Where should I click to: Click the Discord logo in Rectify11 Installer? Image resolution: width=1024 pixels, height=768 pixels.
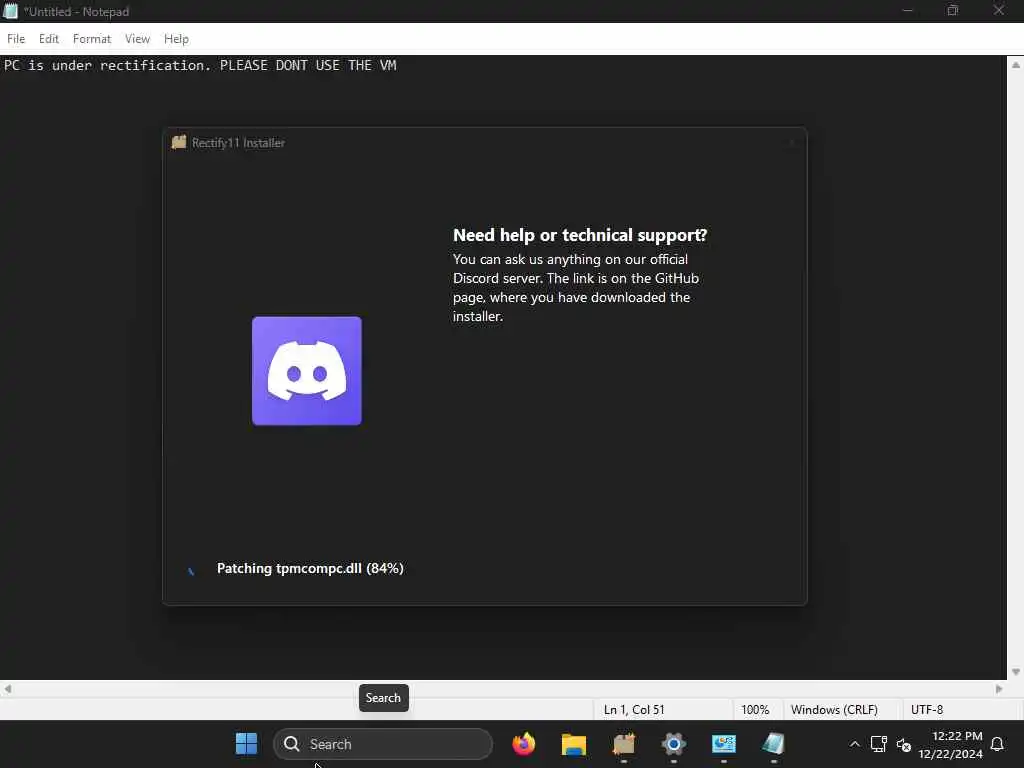(x=306, y=370)
